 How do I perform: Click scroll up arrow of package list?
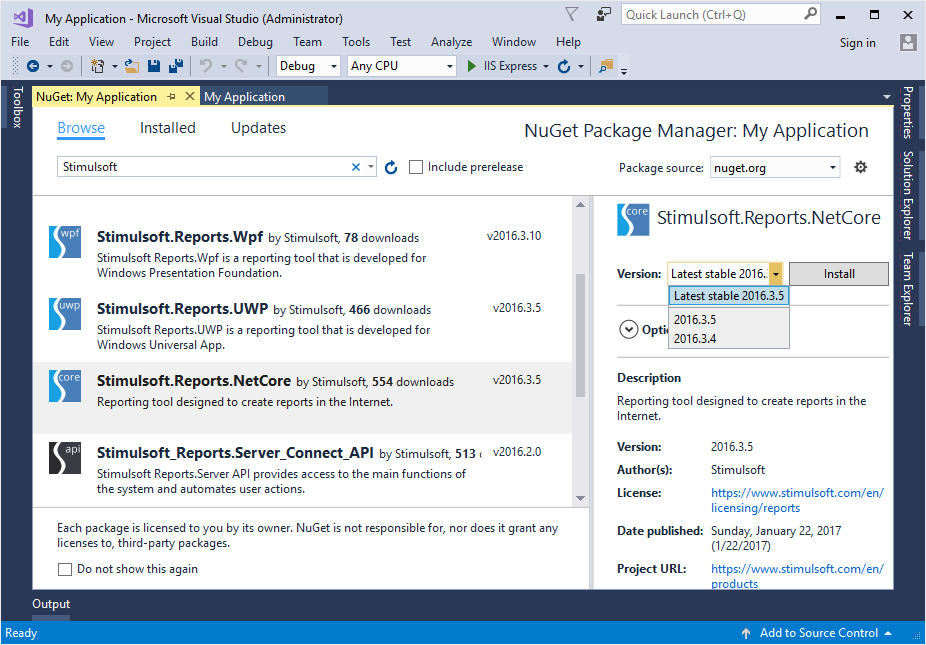coord(581,204)
